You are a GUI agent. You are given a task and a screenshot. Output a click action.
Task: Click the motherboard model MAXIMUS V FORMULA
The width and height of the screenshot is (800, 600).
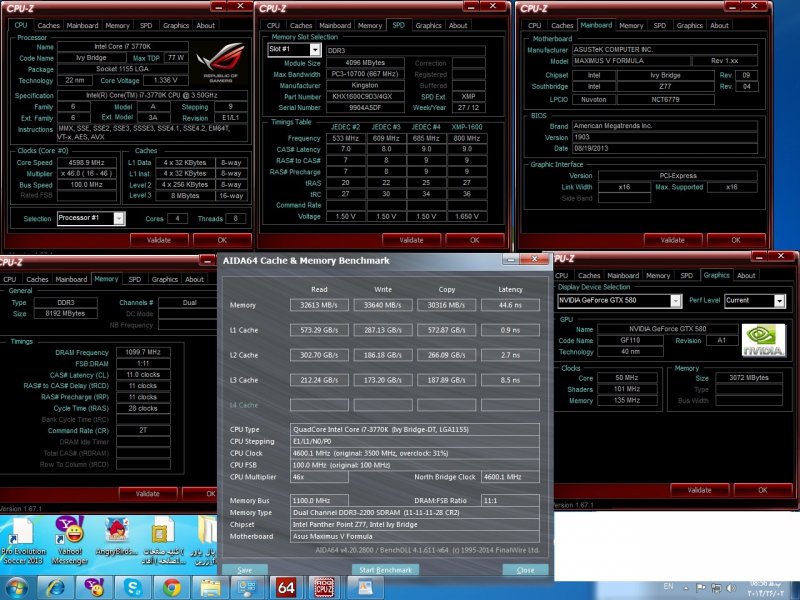(631, 61)
